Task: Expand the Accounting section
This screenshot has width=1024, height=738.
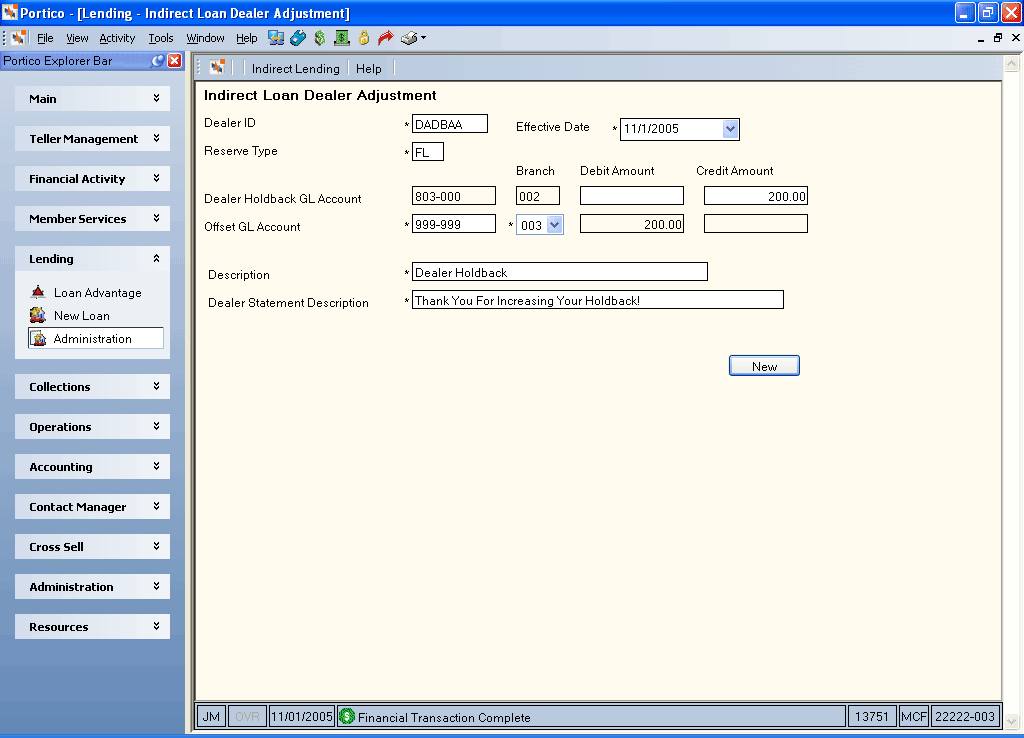Action: [x=92, y=466]
